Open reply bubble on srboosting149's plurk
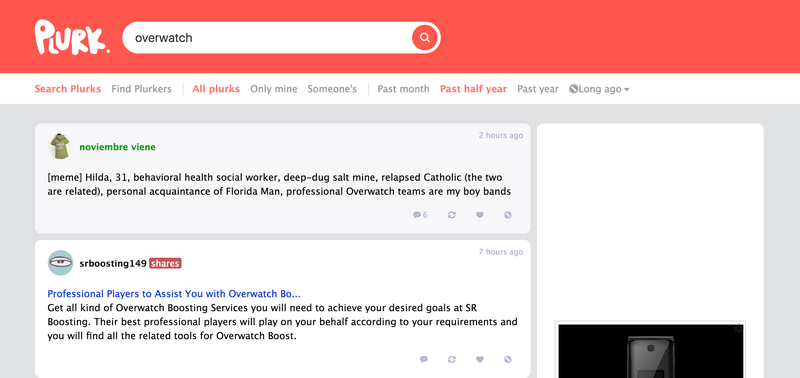 click(x=423, y=360)
